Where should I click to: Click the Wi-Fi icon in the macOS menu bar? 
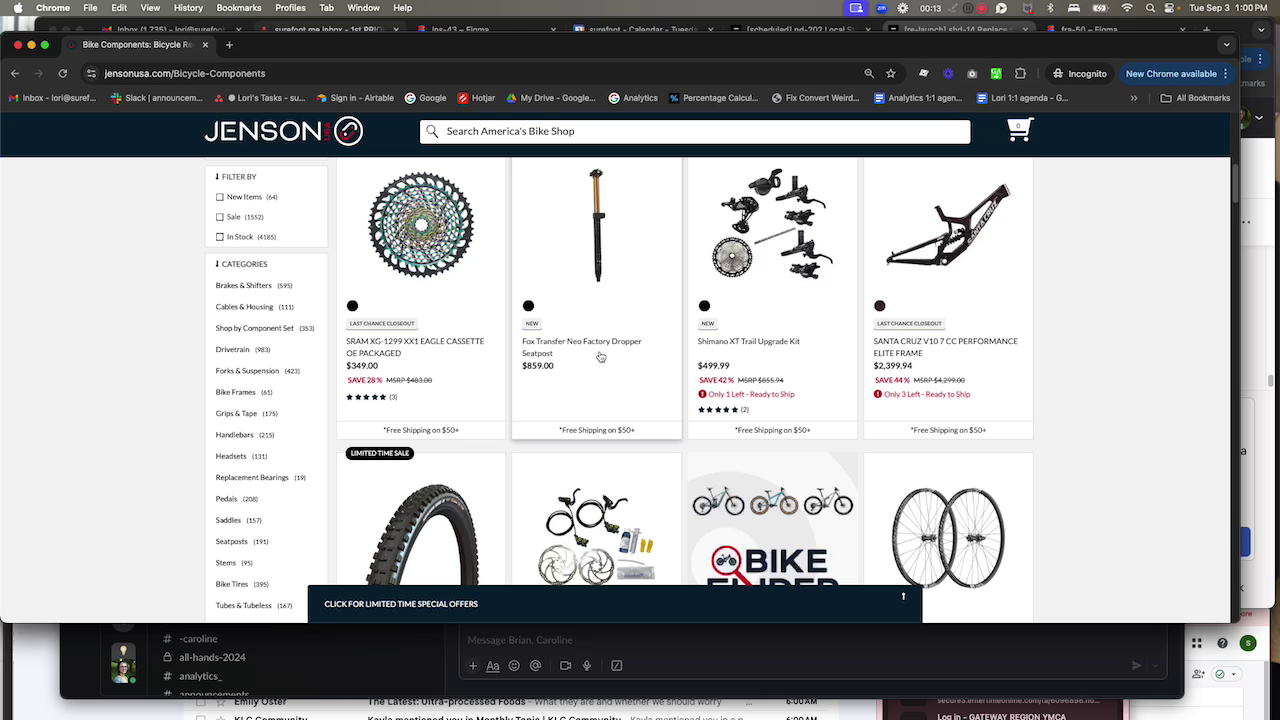tap(1127, 8)
